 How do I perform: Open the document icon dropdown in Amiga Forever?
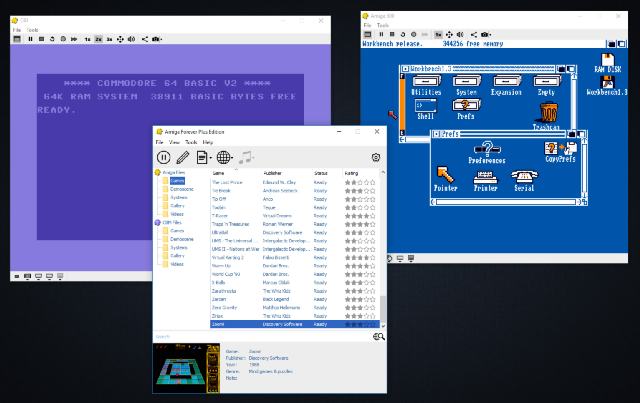(x=204, y=157)
